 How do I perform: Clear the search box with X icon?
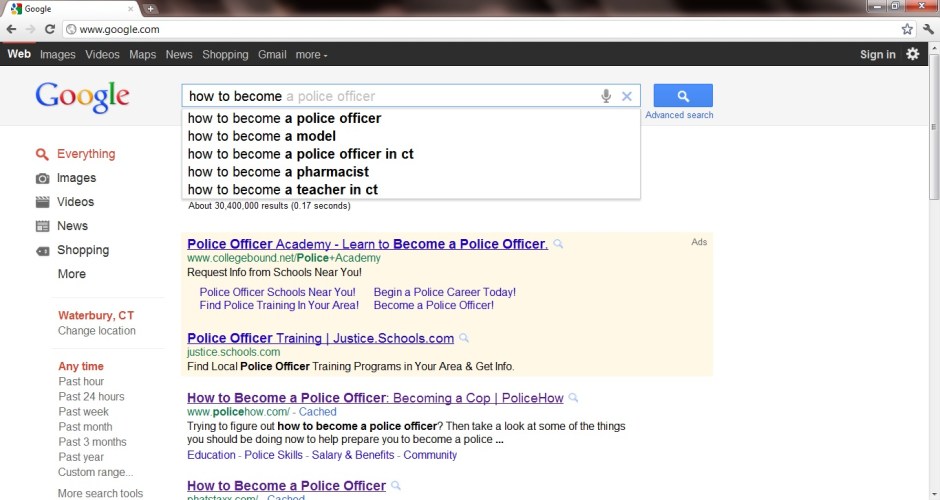pyautogui.click(x=627, y=96)
